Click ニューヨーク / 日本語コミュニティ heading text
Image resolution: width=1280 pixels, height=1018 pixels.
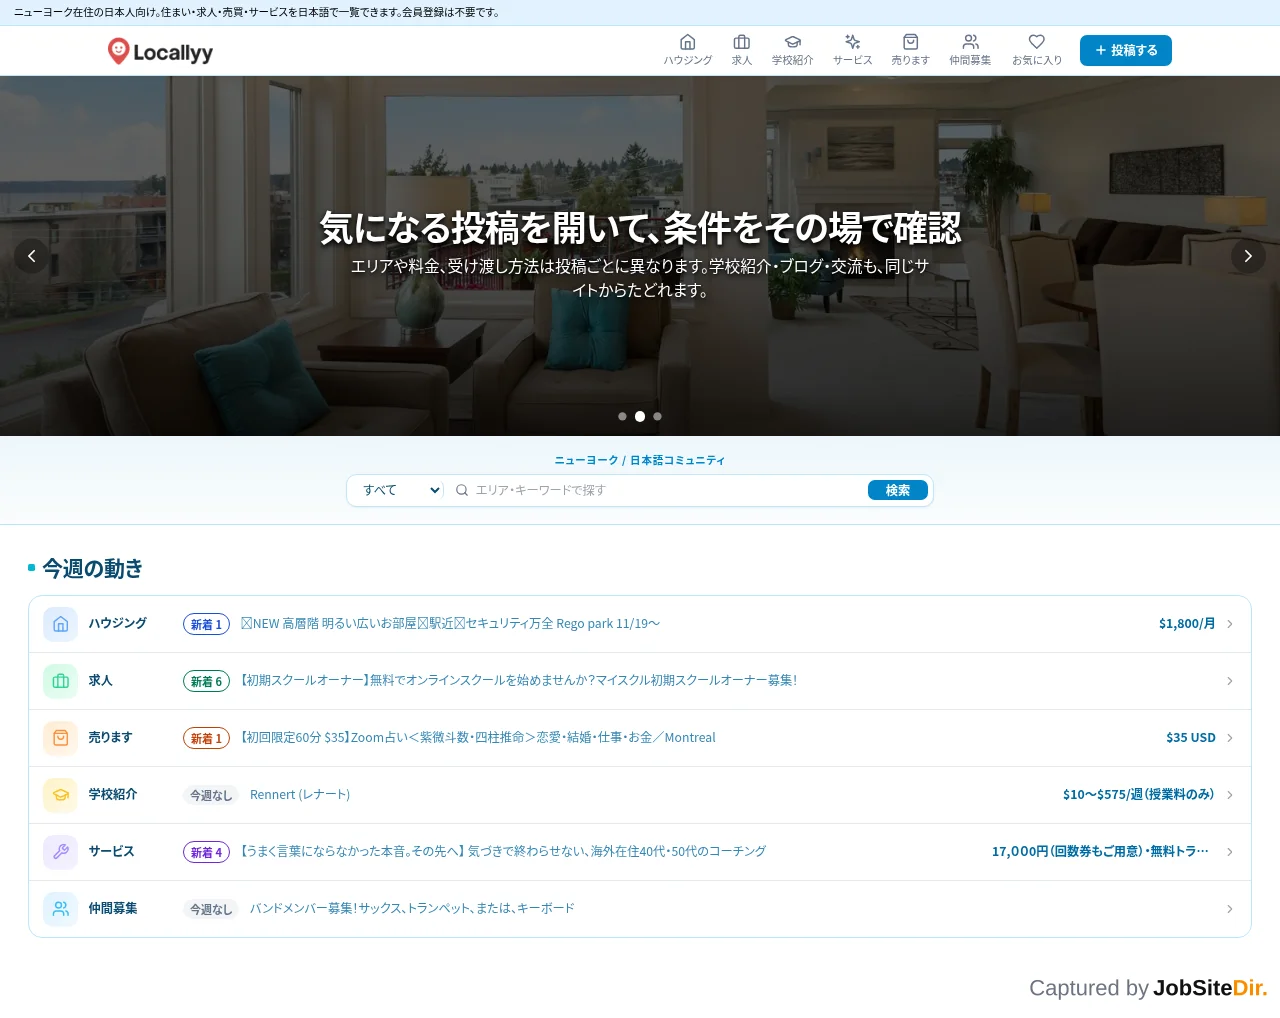tap(640, 461)
